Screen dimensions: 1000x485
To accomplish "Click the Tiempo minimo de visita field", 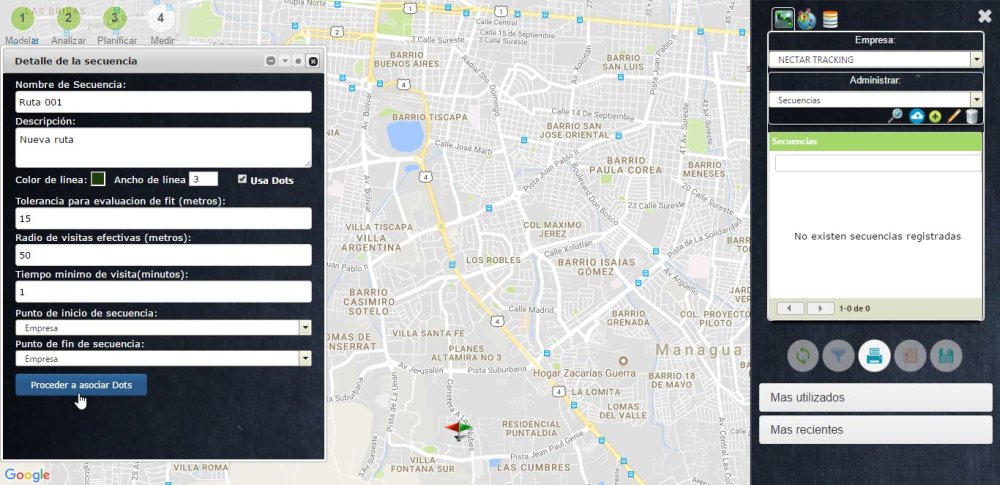I will click(x=164, y=292).
